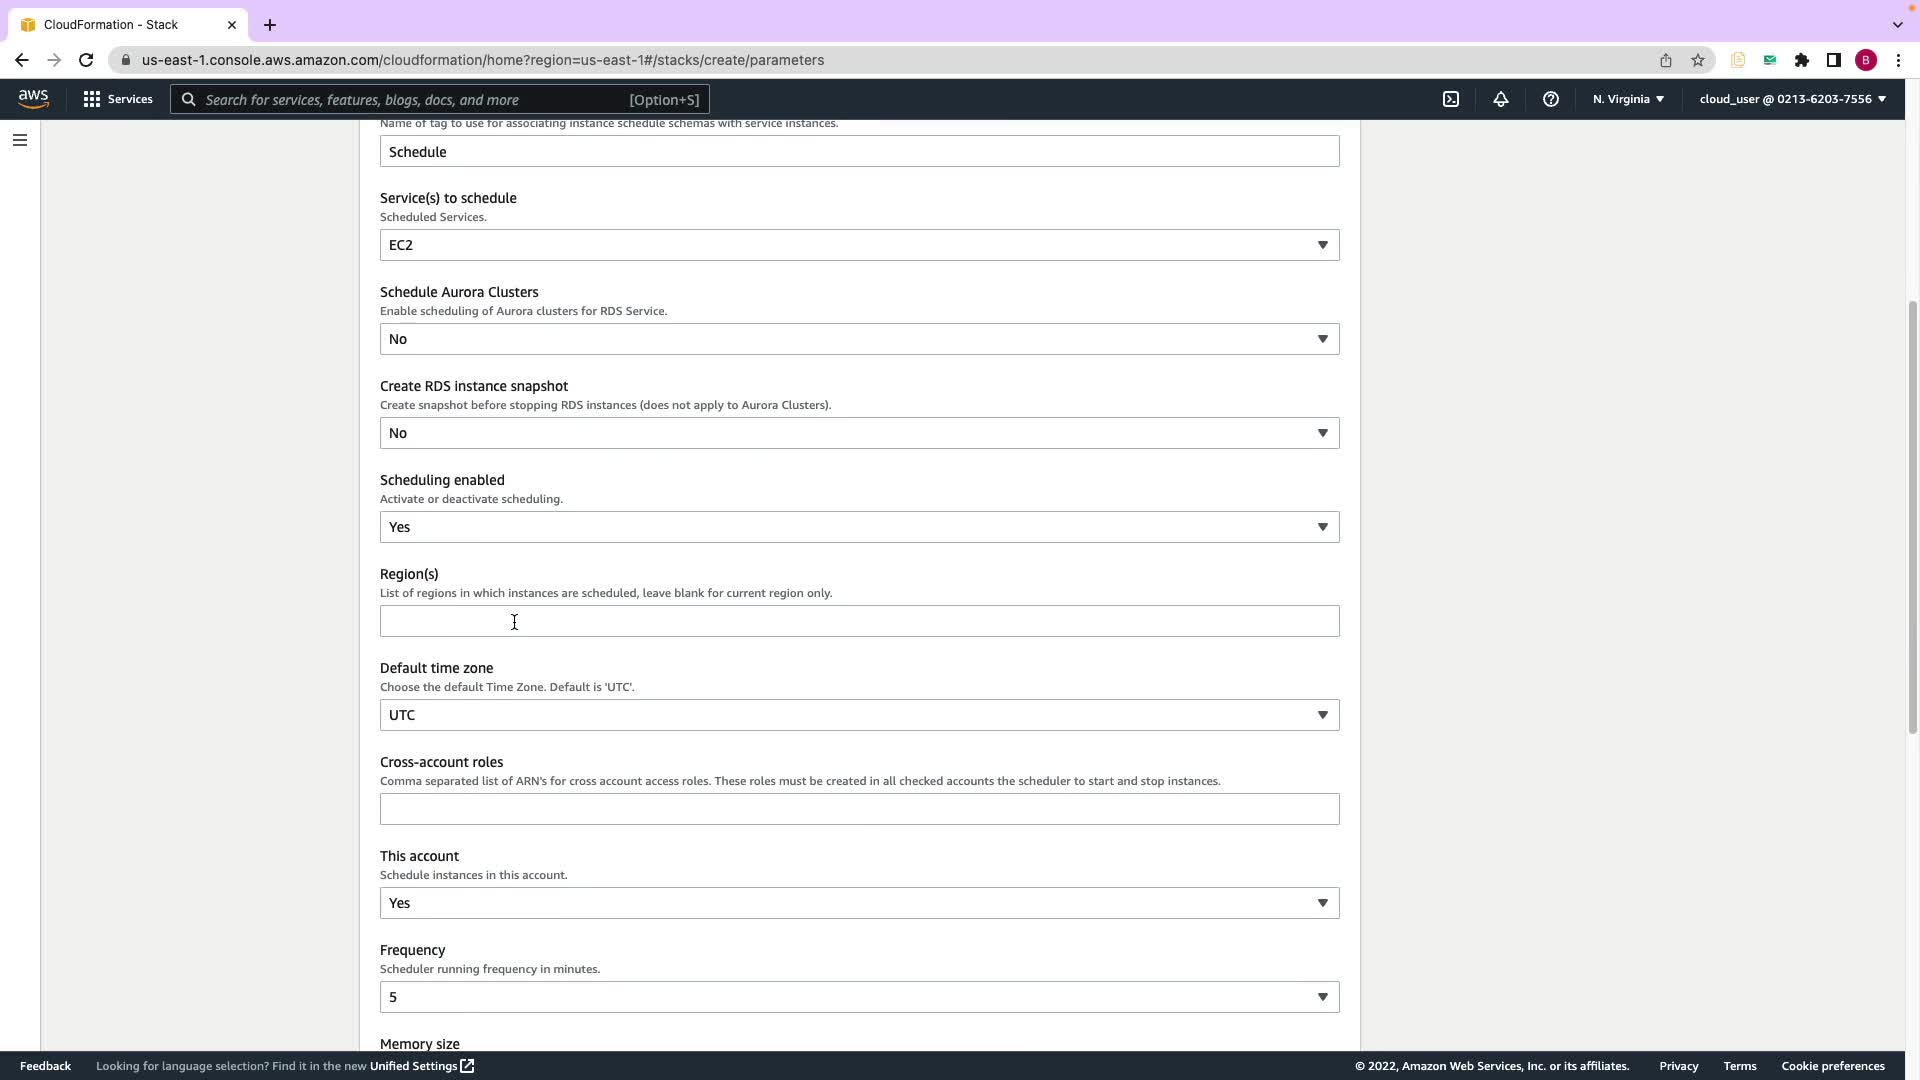This screenshot has width=1920, height=1080.
Task: Bookmark this page with the star icon
Action: click(1697, 60)
